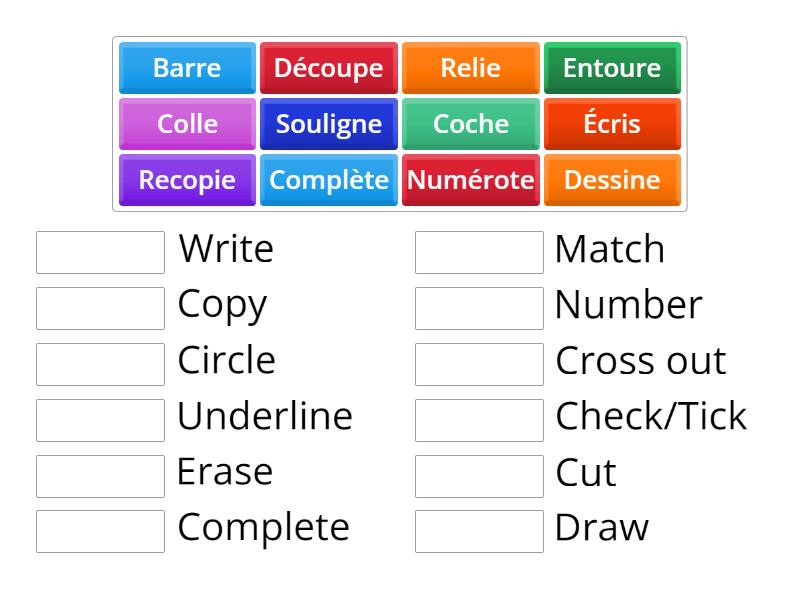Click the answer slot beside Draw

click(479, 530)
